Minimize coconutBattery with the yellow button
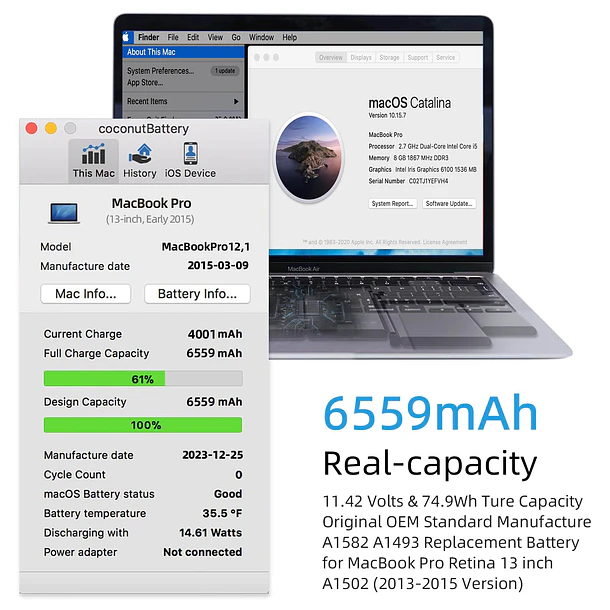610x610 pixels. 51,128
